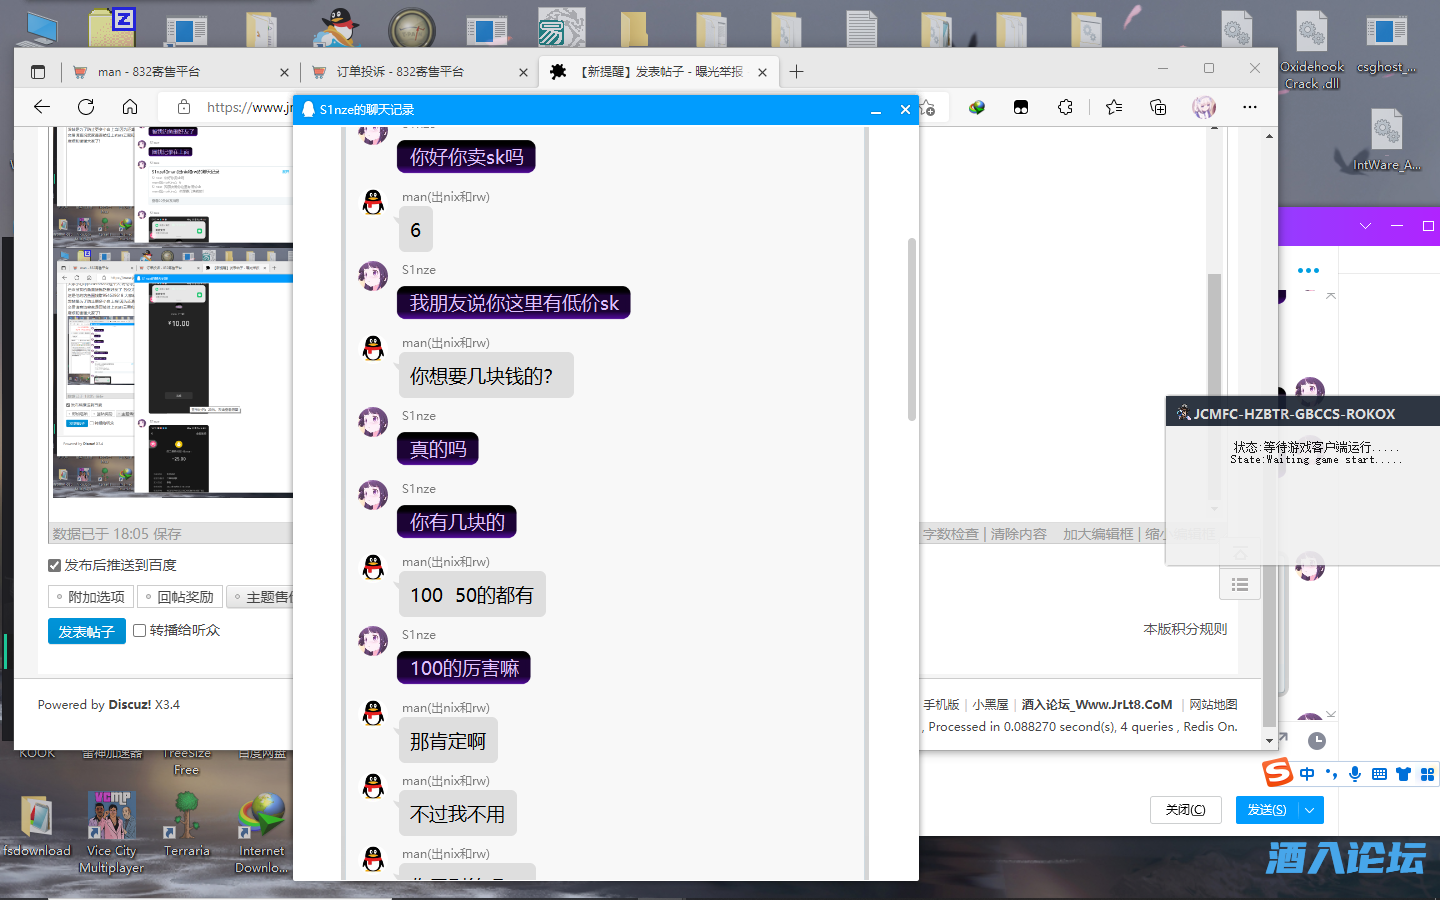1440x900 pixels.
Task: Open chat history clock icon in QQ
Action: pos(1317,741)
